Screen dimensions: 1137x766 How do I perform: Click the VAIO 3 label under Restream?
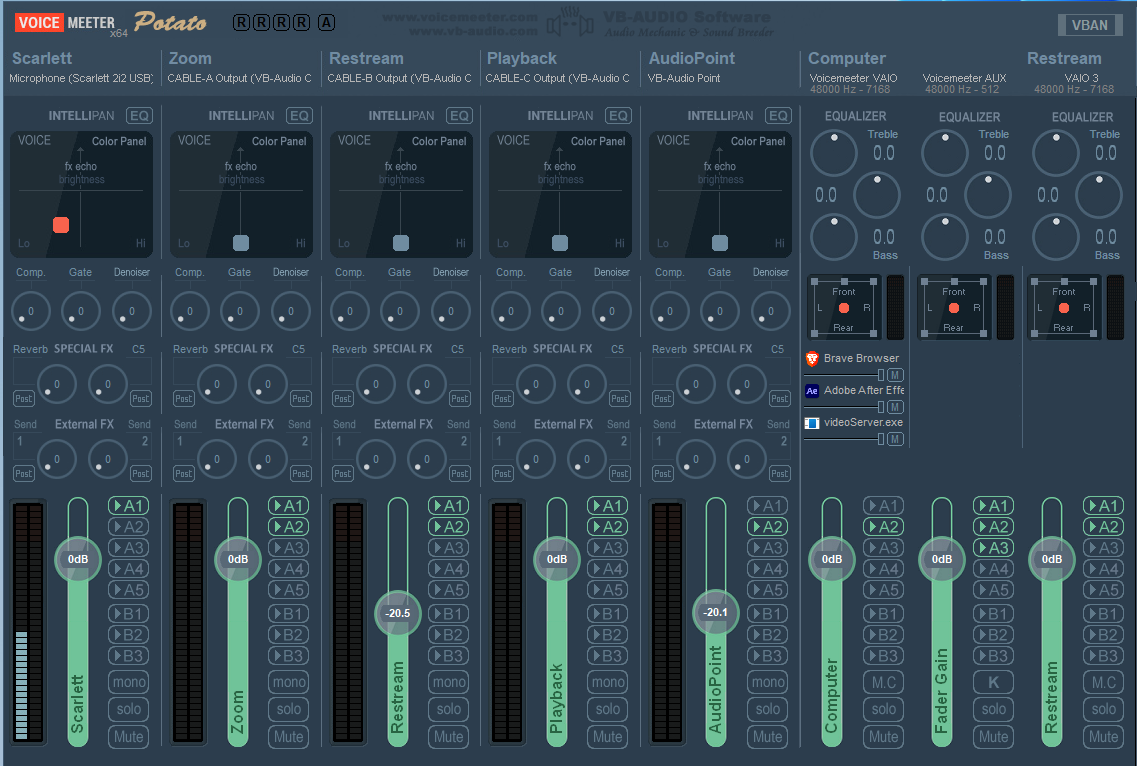(x=1081, y=78)
